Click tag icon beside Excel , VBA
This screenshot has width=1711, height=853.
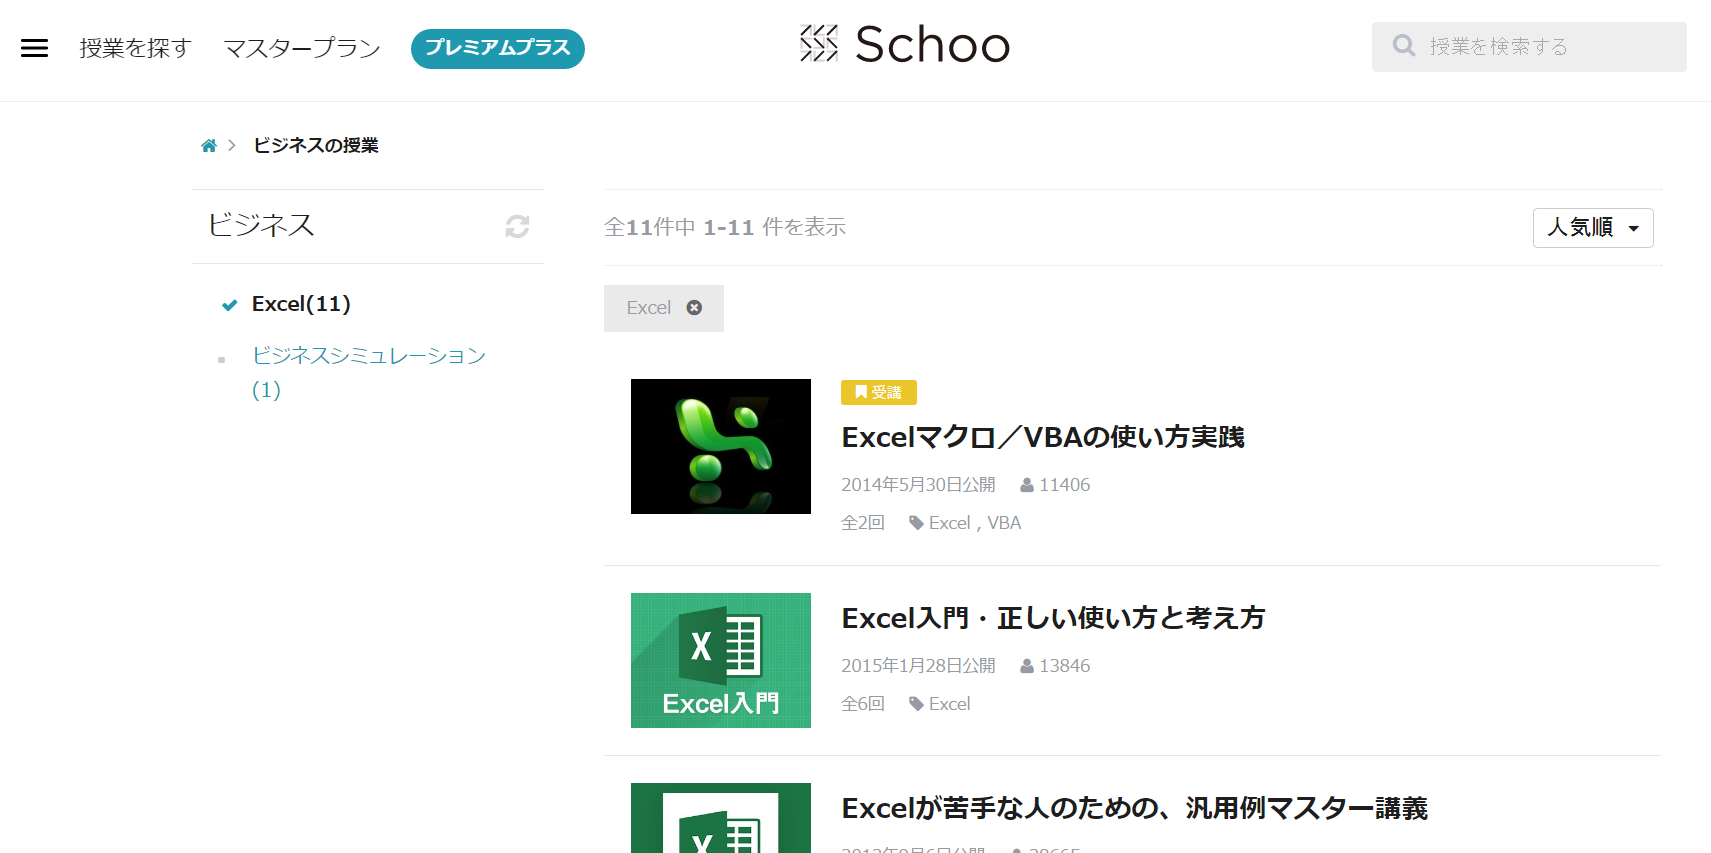916,523
